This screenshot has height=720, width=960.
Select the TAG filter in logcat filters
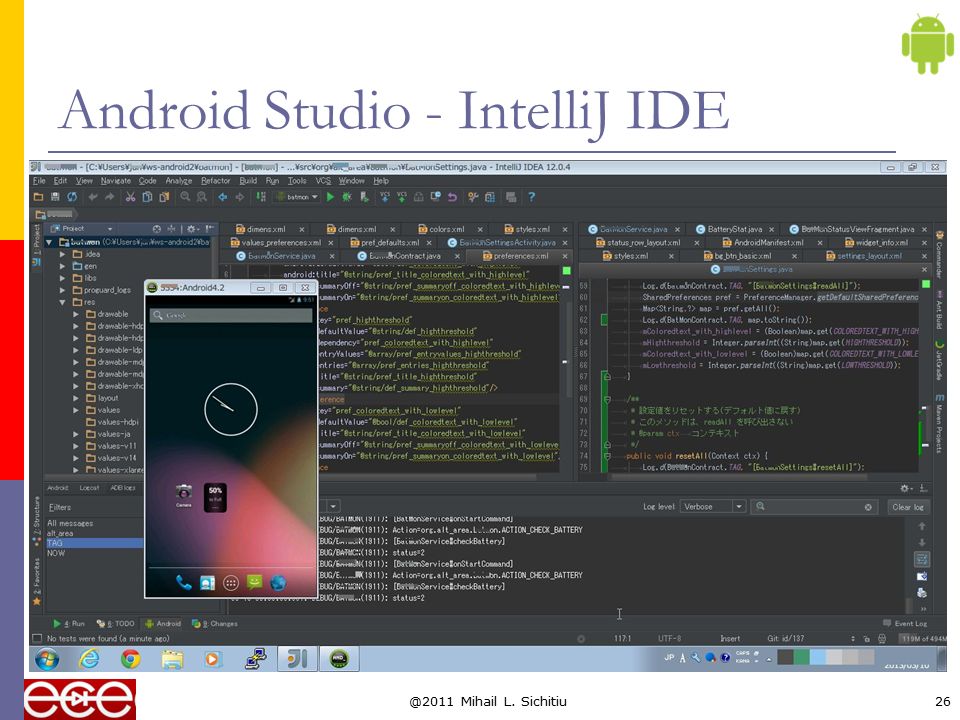94,543
